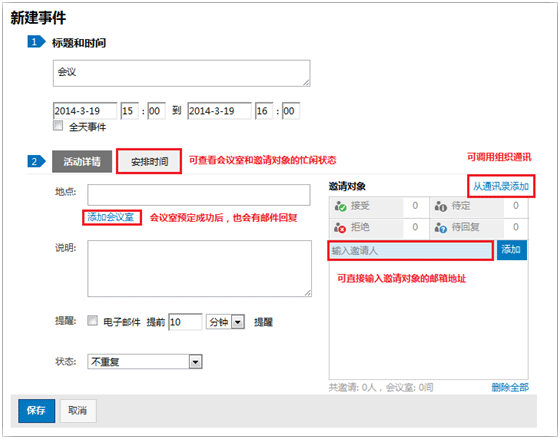Open 从通讯录添加 address book link
The height and width of the screenshot is (439, 560).
pyautogui.click(x=501, y=186)
